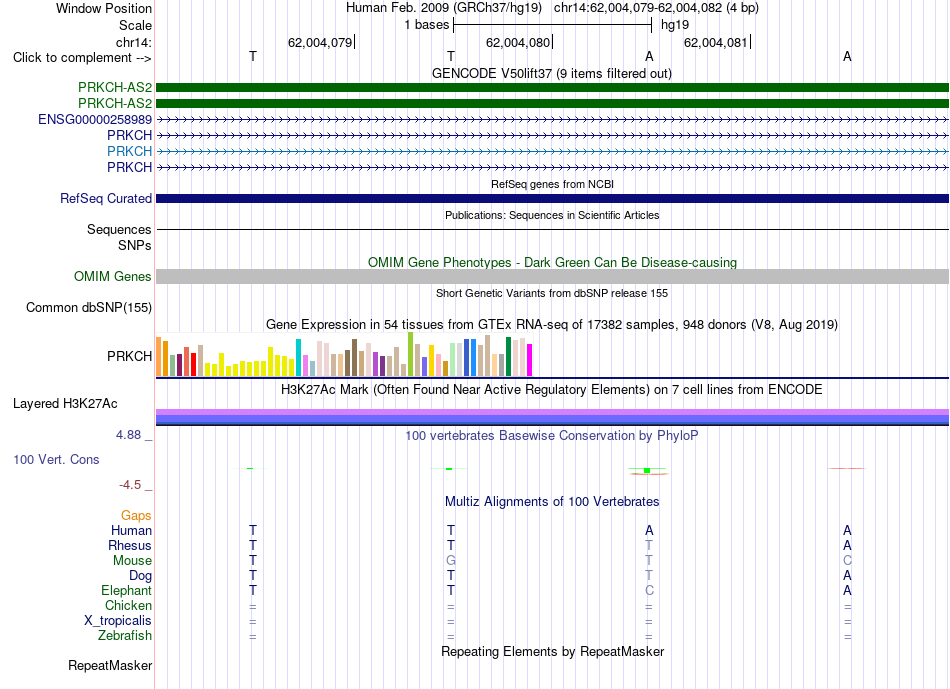Select the Rhesus species row label

[x=130, y=545]
